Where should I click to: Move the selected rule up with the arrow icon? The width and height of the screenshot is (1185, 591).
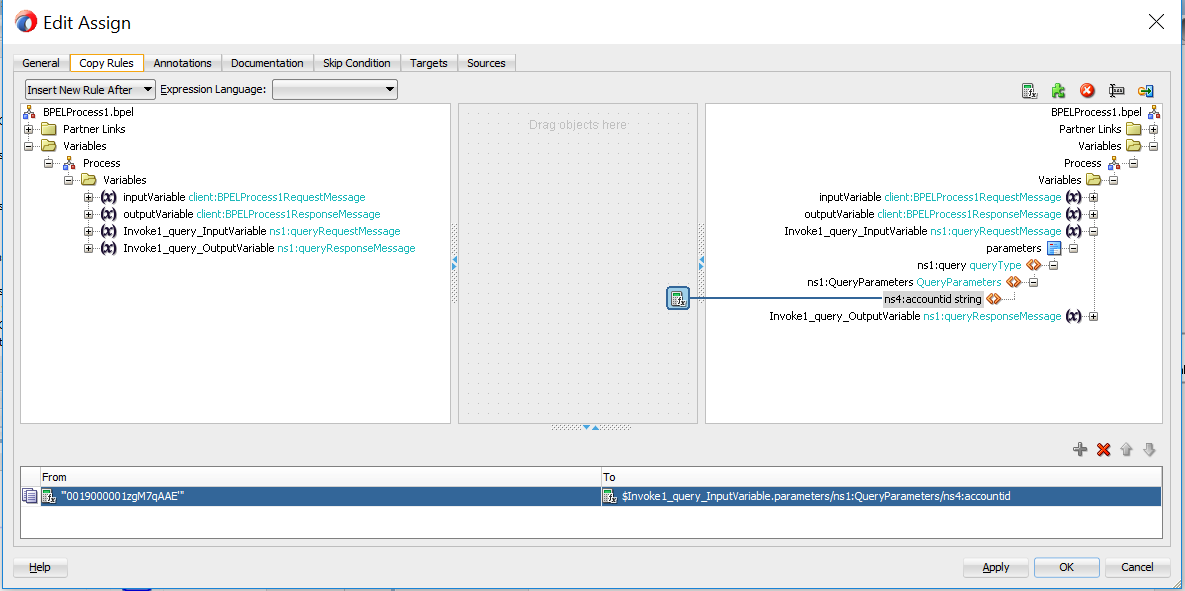pyautogui.click(x=1126, y=449)
